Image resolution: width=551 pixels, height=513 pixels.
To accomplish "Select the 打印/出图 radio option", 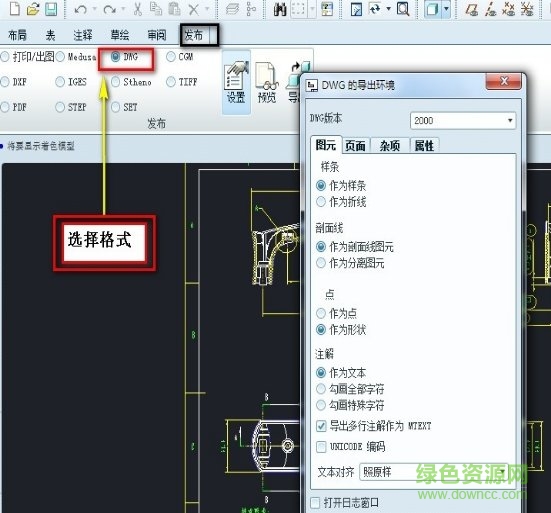I will (5, 57).
